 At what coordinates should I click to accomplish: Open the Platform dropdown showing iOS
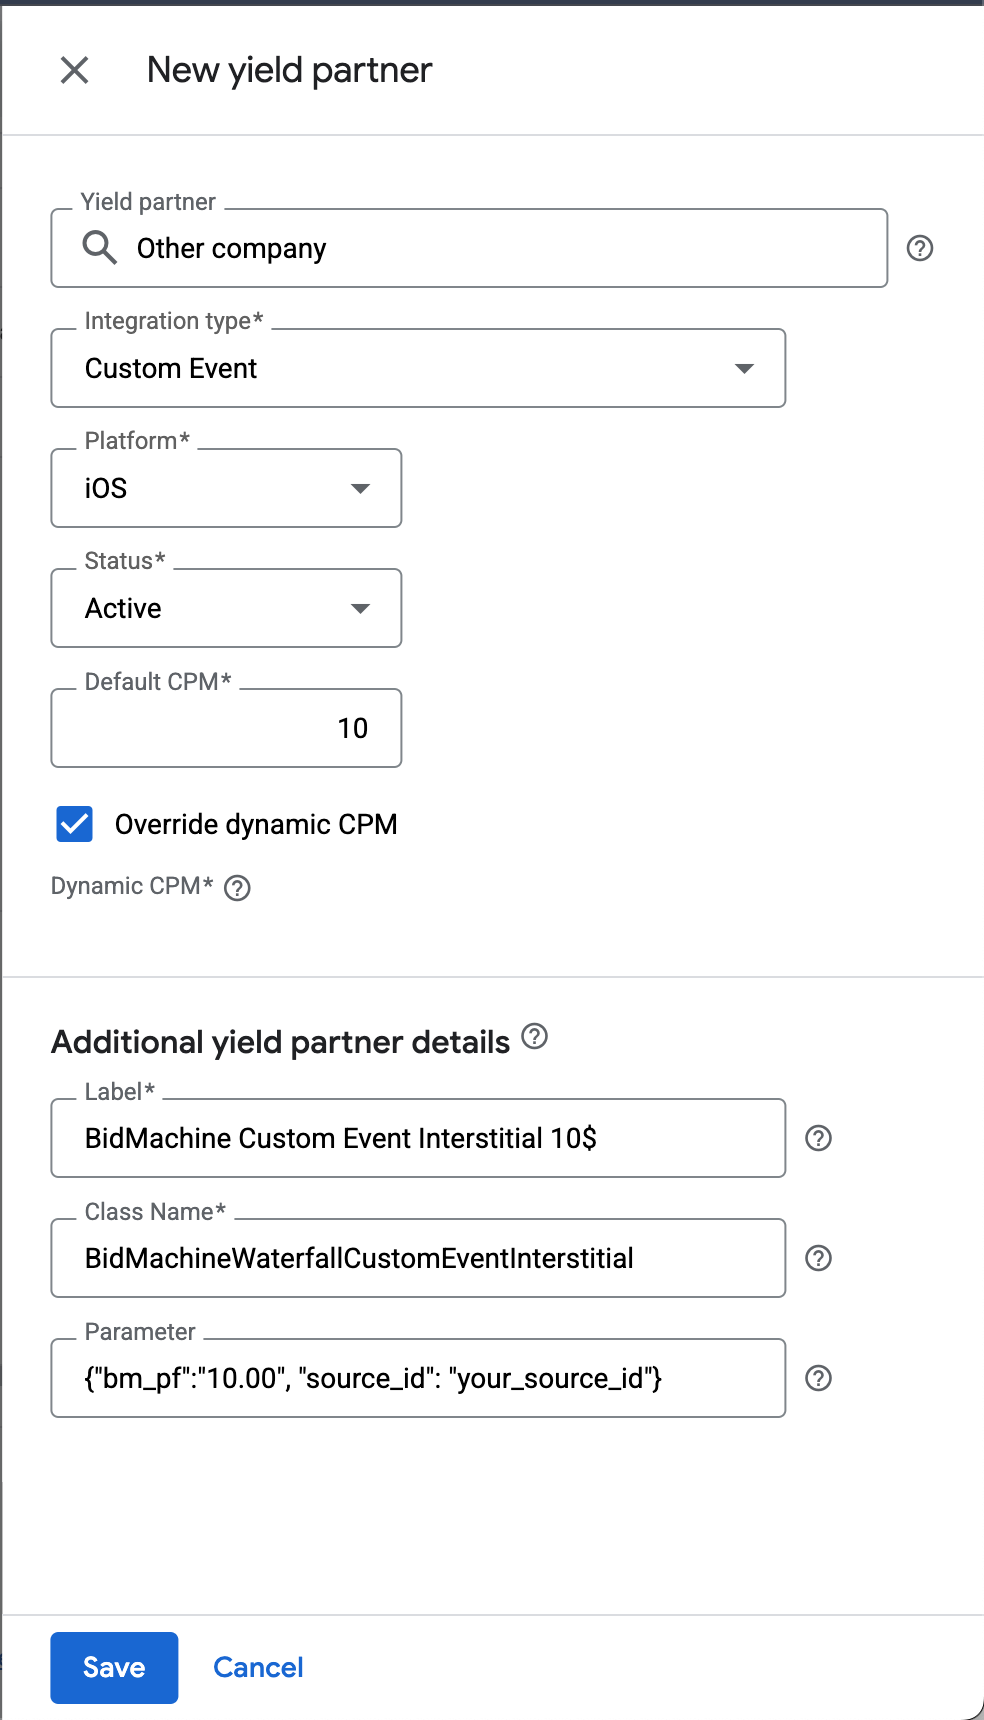coord(226,488)
